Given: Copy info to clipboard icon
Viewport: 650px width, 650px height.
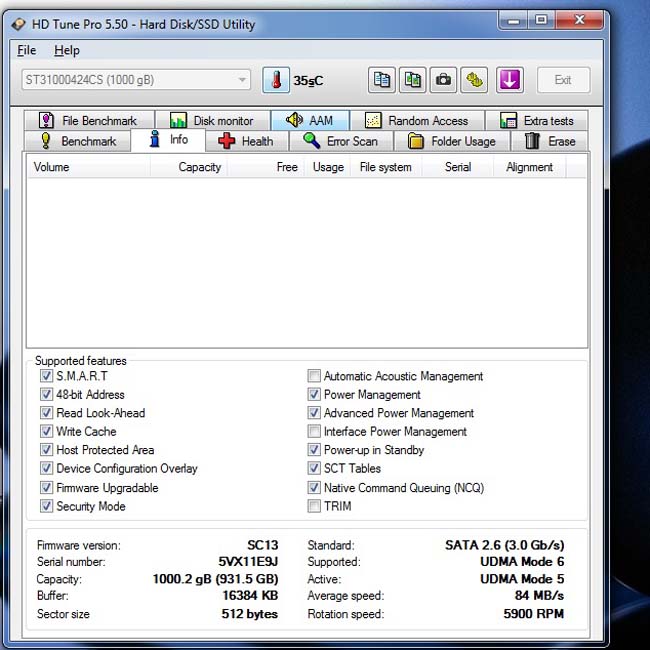Looking at the screenshot, I should (381, 80).
